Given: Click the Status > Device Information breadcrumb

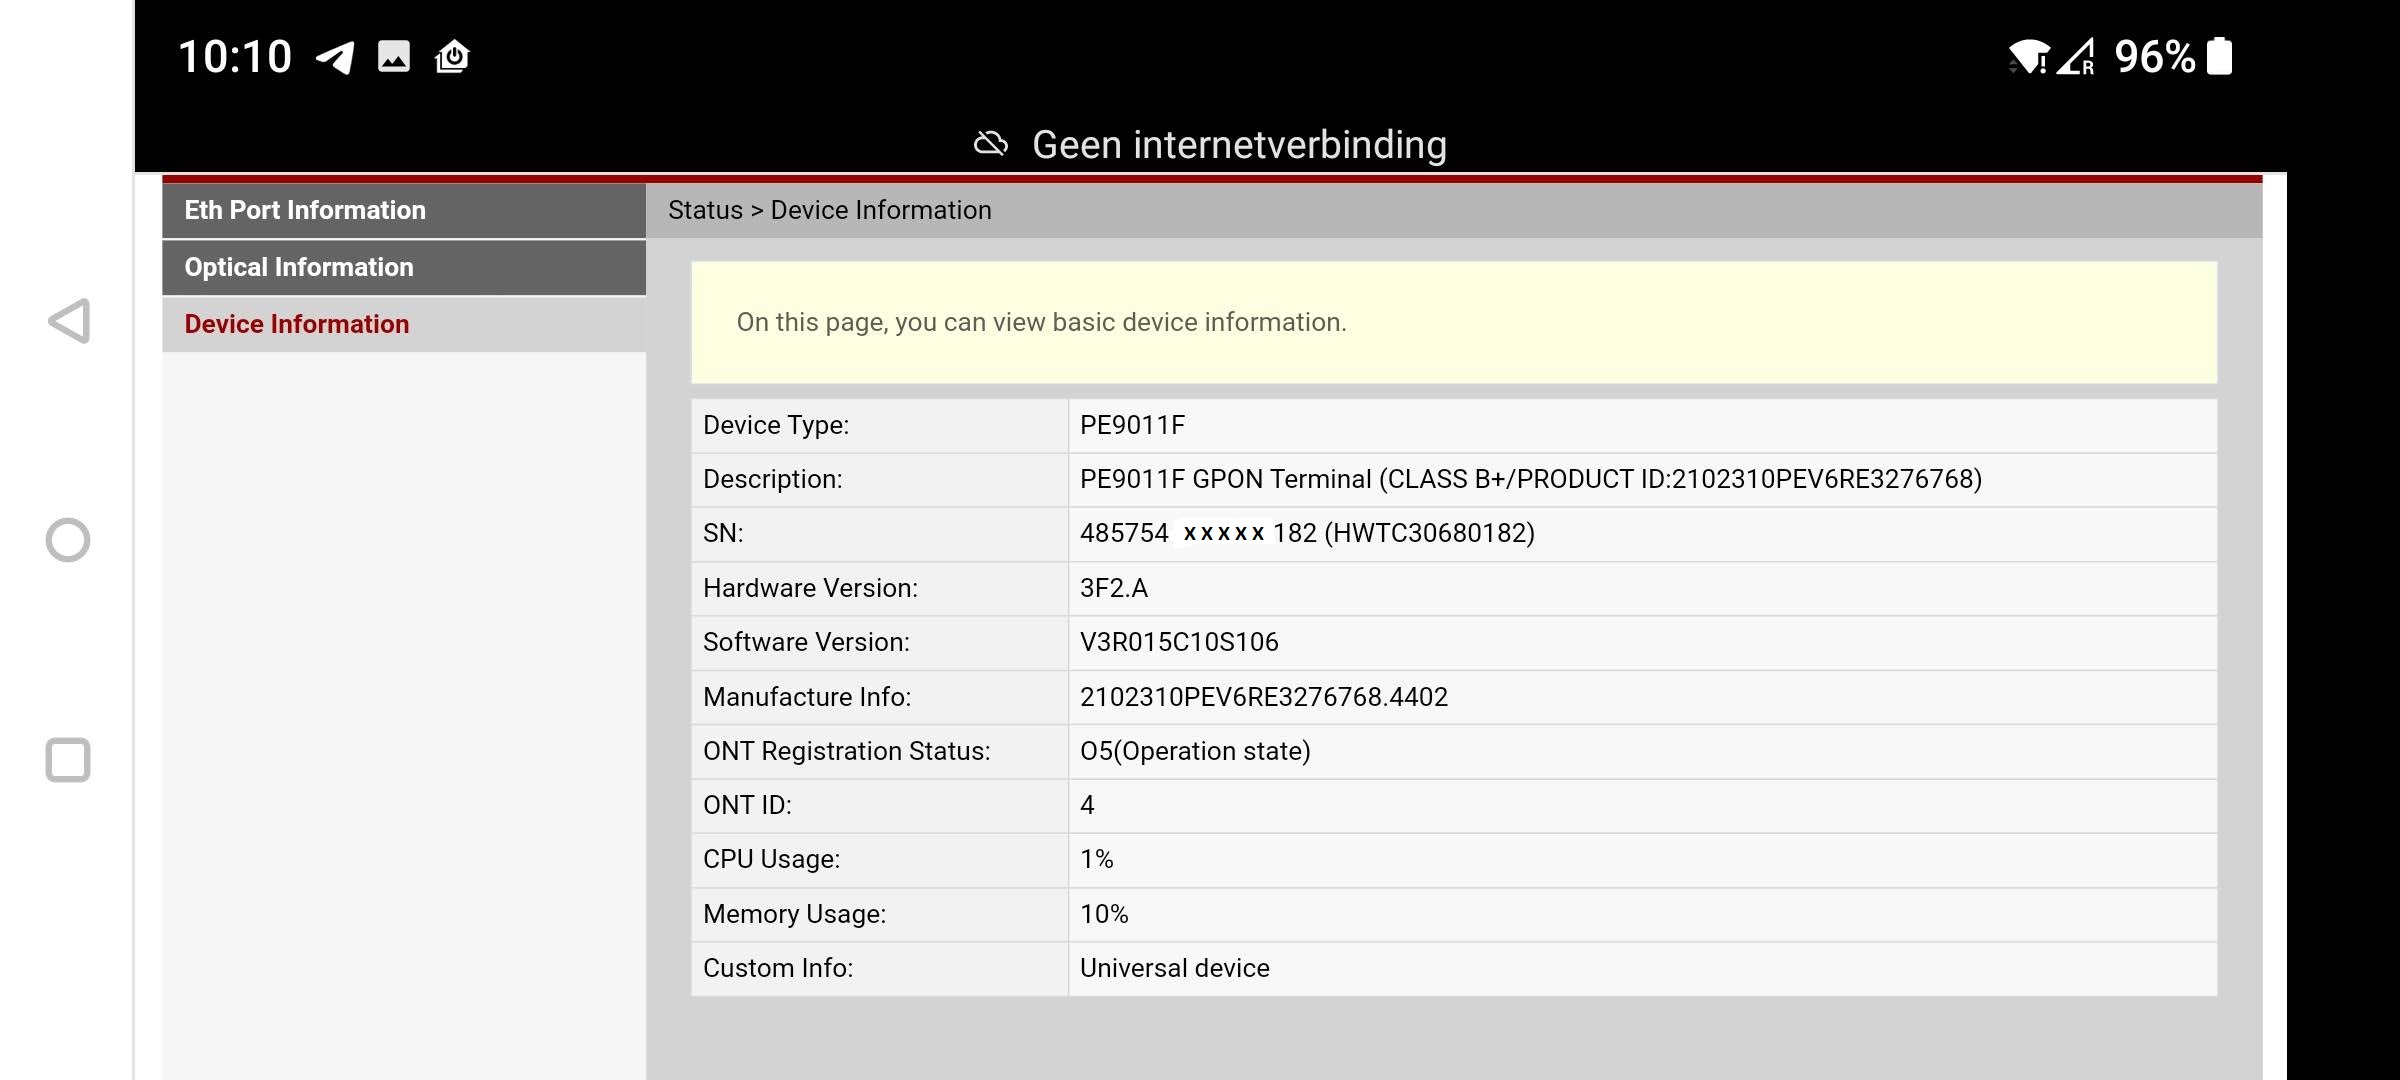Looking at the screenshot, I should pos(830,210).
